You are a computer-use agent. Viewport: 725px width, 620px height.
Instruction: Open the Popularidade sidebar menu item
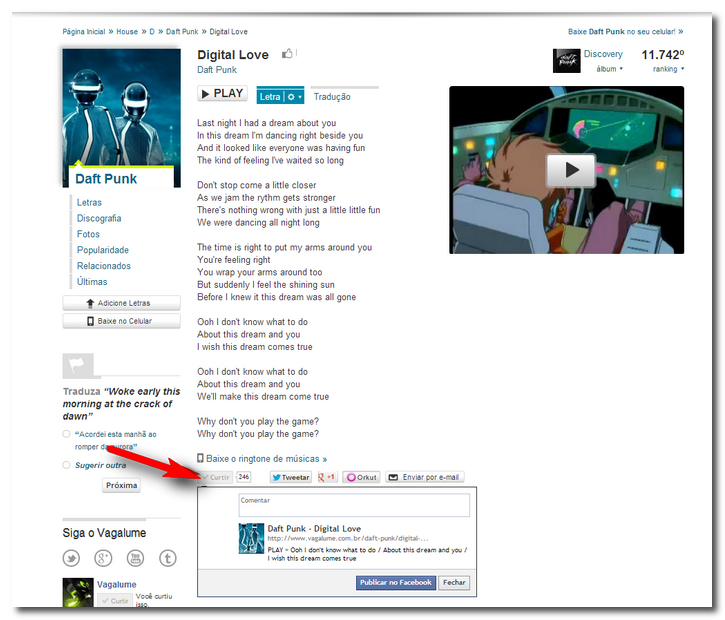pyautogui.click(x=103, y=250)
